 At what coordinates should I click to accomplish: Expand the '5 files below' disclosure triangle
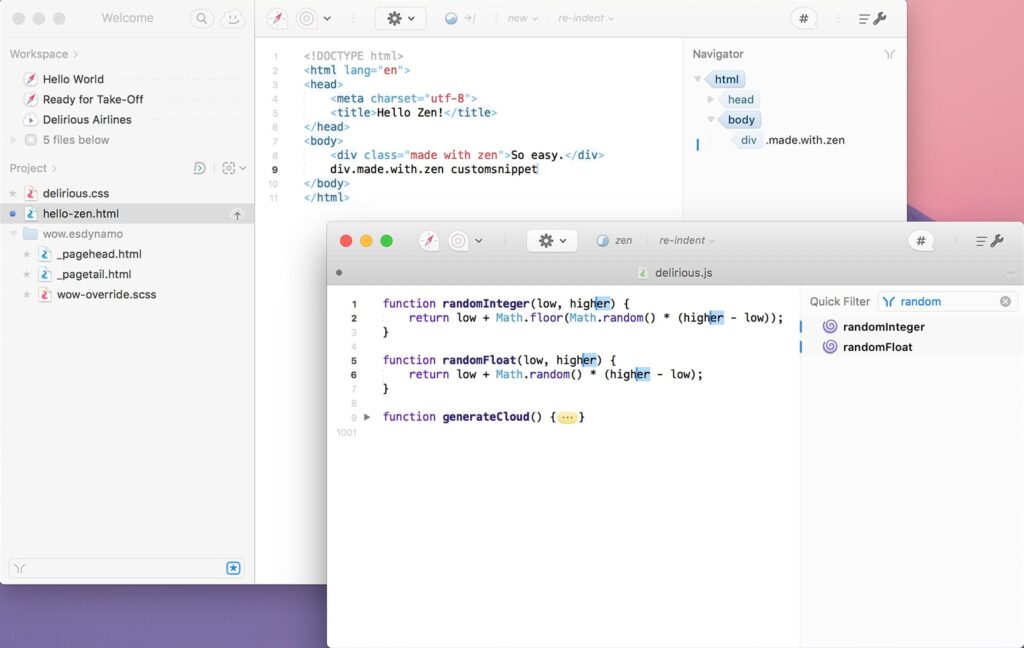click(13, 140)
